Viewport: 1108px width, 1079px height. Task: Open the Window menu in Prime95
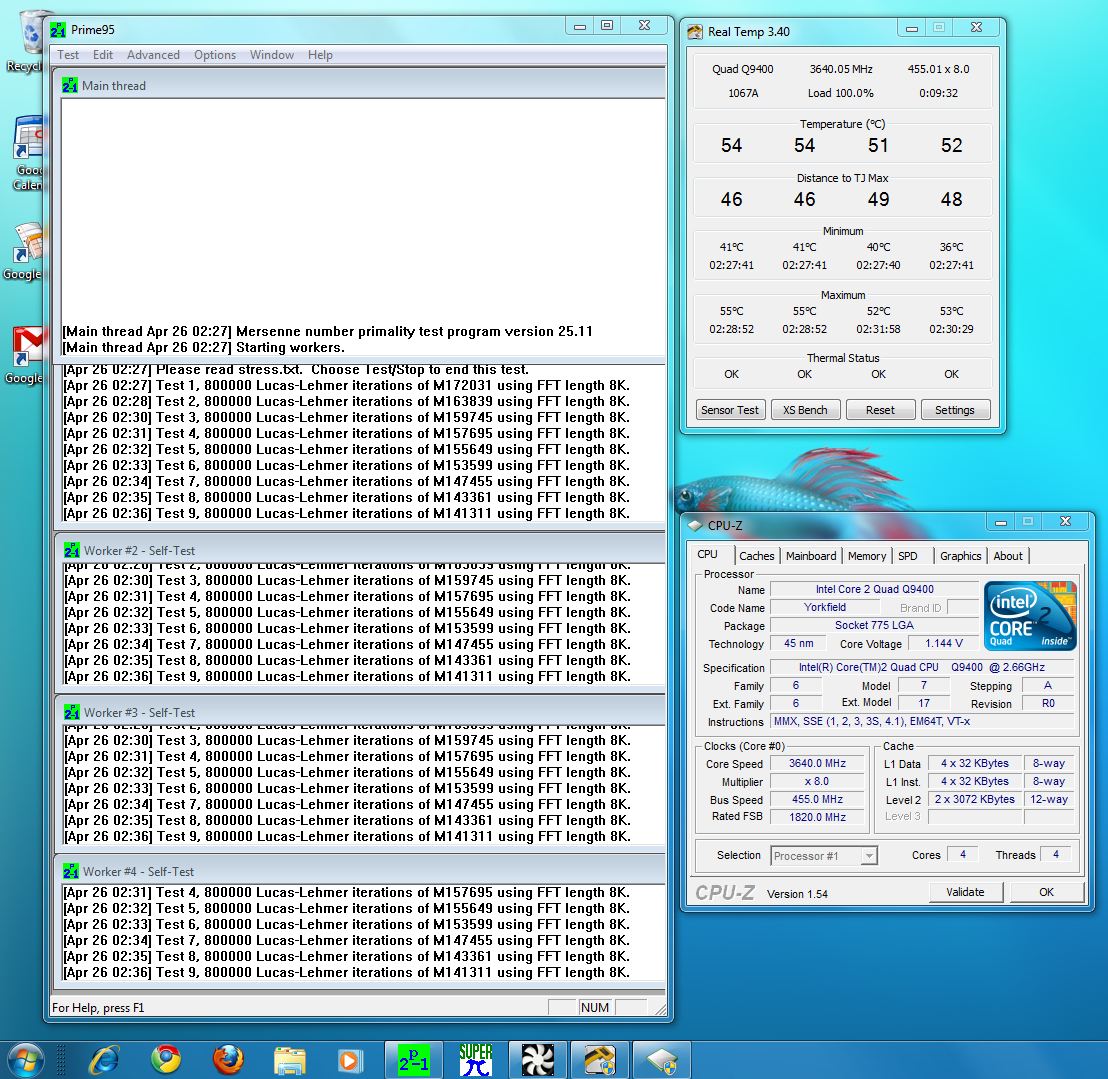(271, 54)
